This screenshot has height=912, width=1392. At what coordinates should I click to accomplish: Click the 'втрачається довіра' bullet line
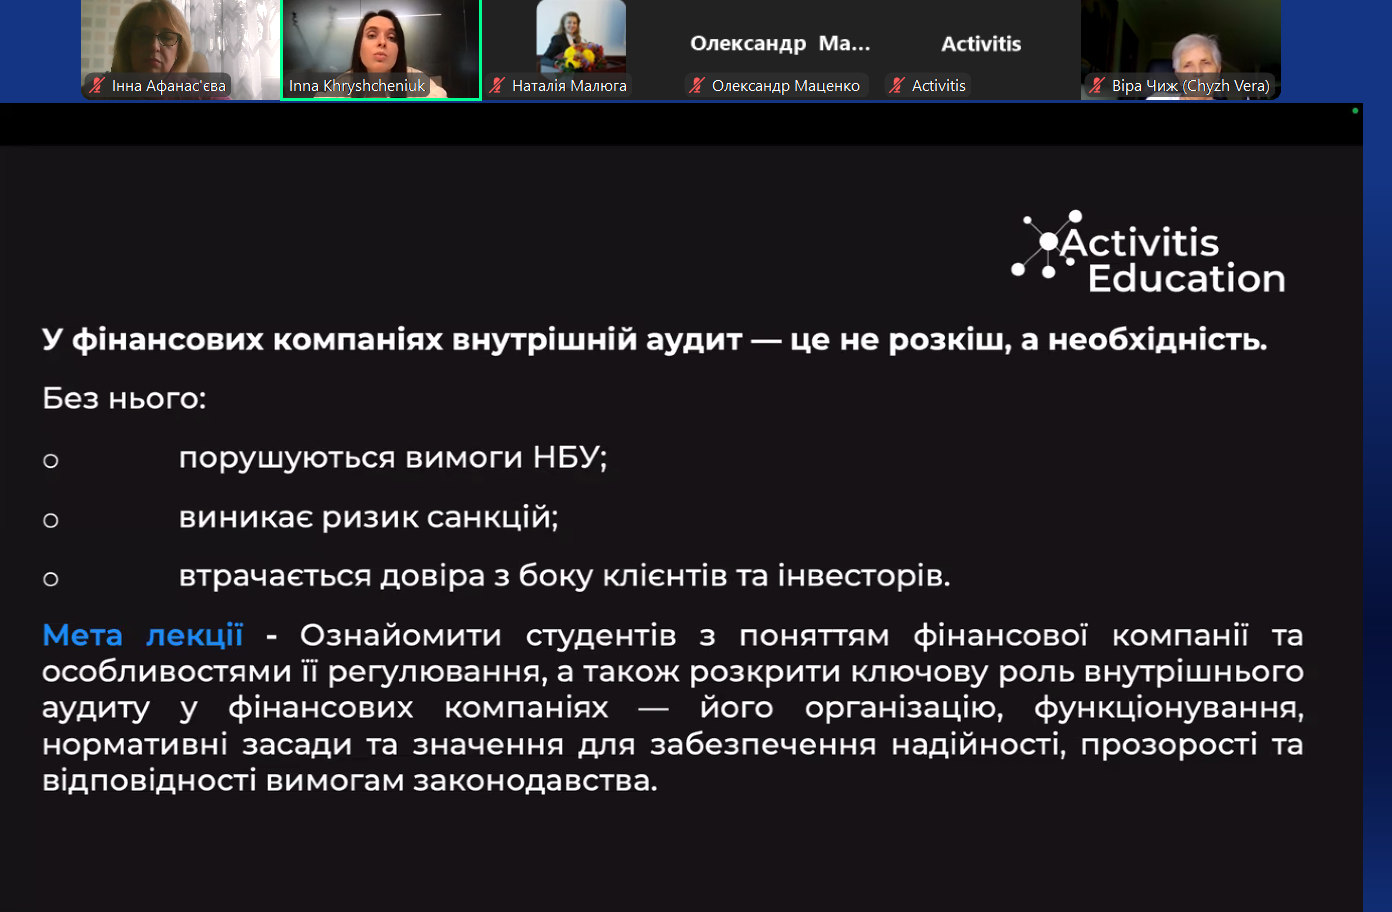(x=564, y=576)
